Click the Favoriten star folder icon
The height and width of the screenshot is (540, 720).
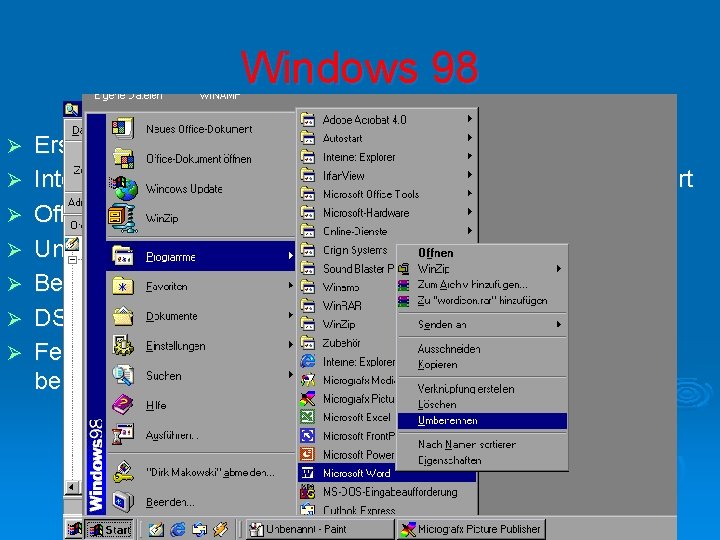pyautogui.click(x=123, y=287)
